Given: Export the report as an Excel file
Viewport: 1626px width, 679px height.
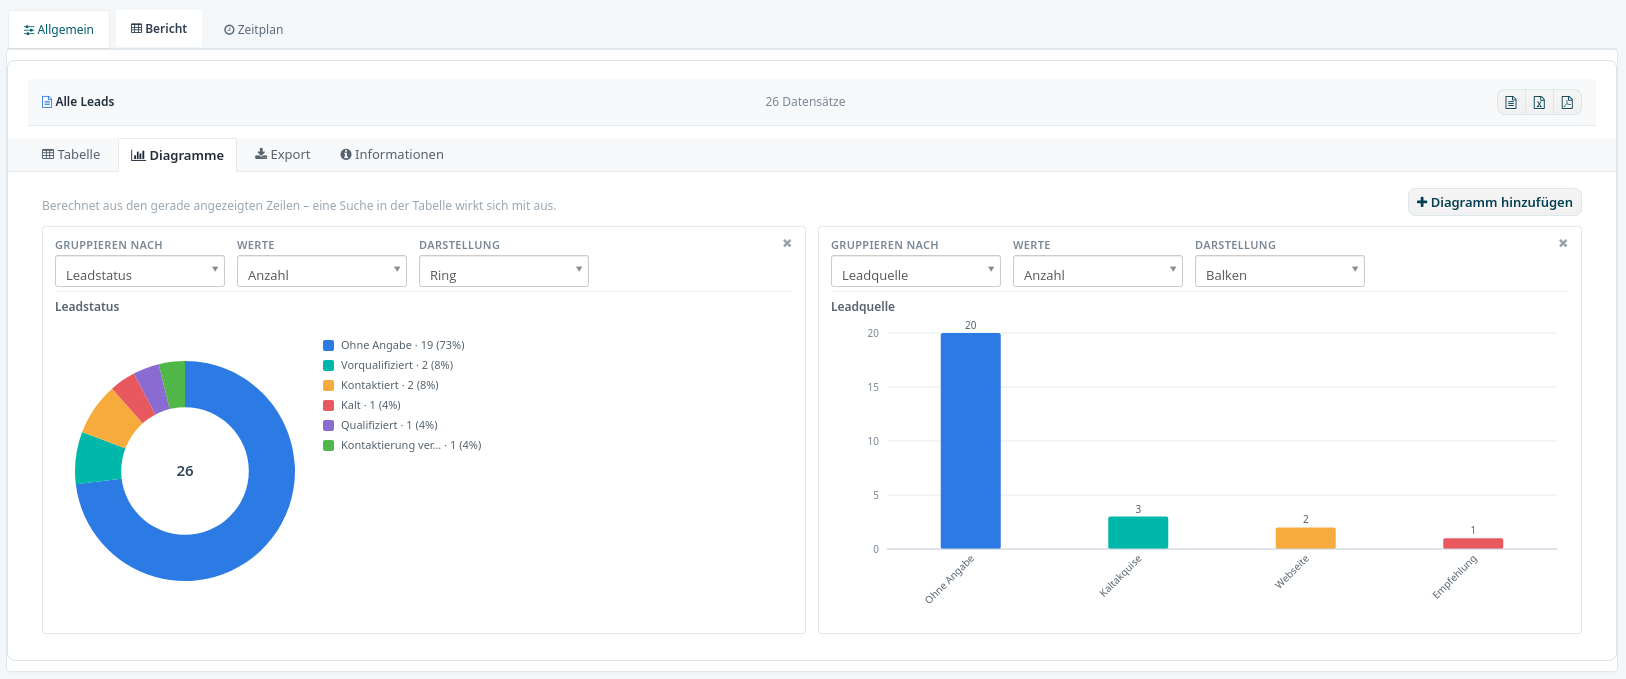Looking at the screenshot, I should pyautogui.click(x=1539, y=102).
